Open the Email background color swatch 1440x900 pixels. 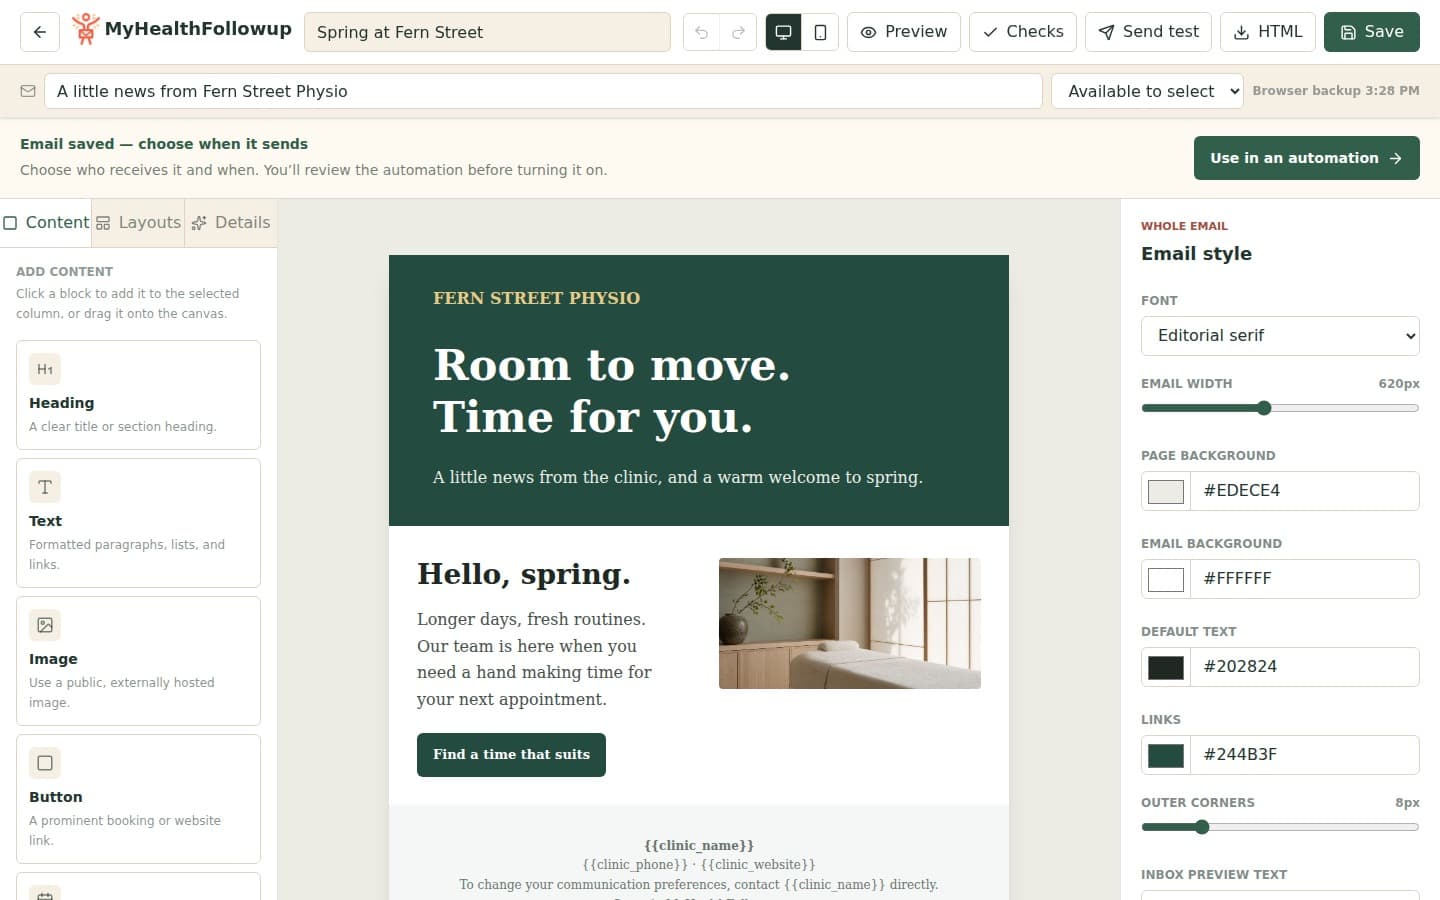(1166, 579)
